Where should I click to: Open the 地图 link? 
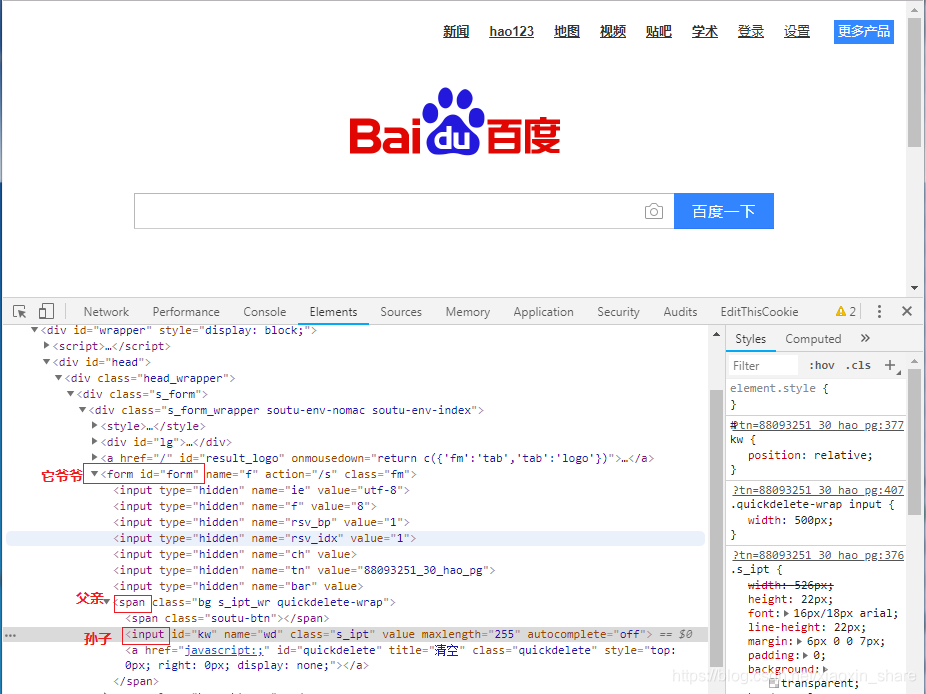[x=567, y=31]
